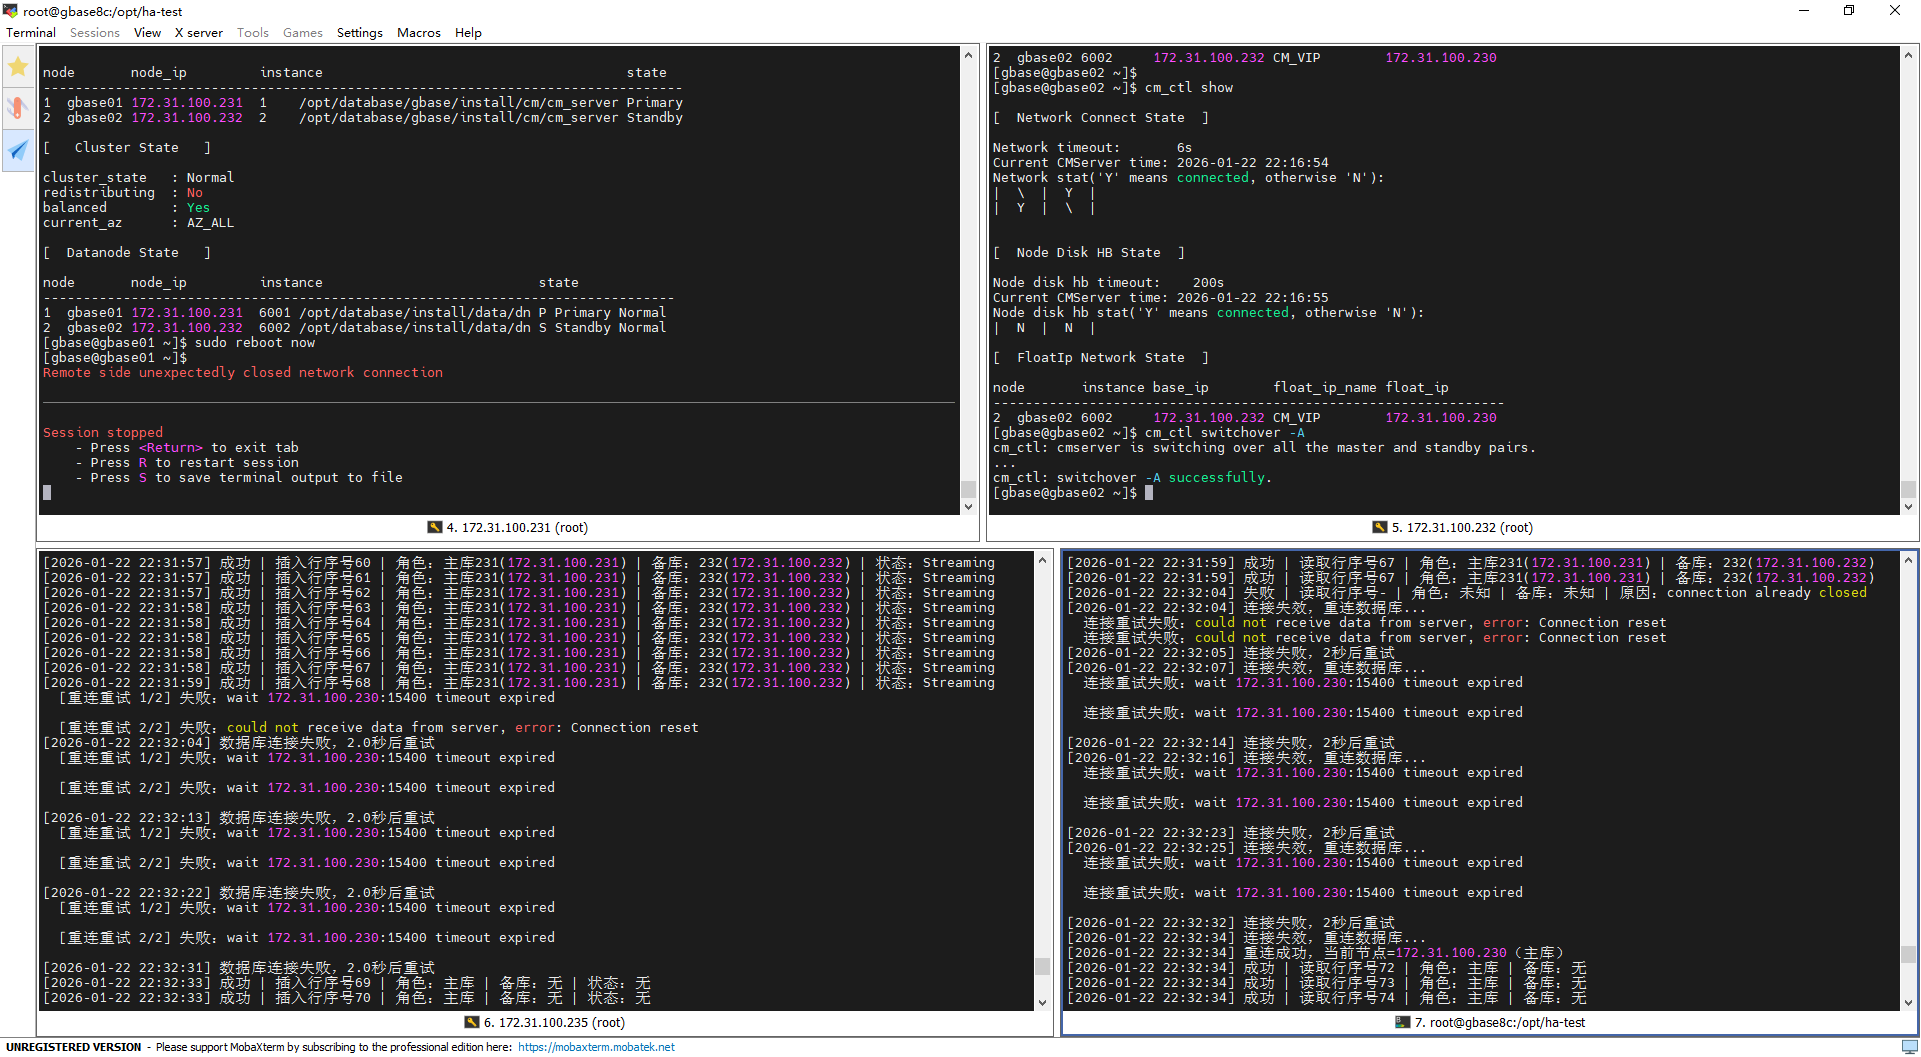1921x1057 pixels.
Task: Open the X server menu
Action: click(198, 33)
